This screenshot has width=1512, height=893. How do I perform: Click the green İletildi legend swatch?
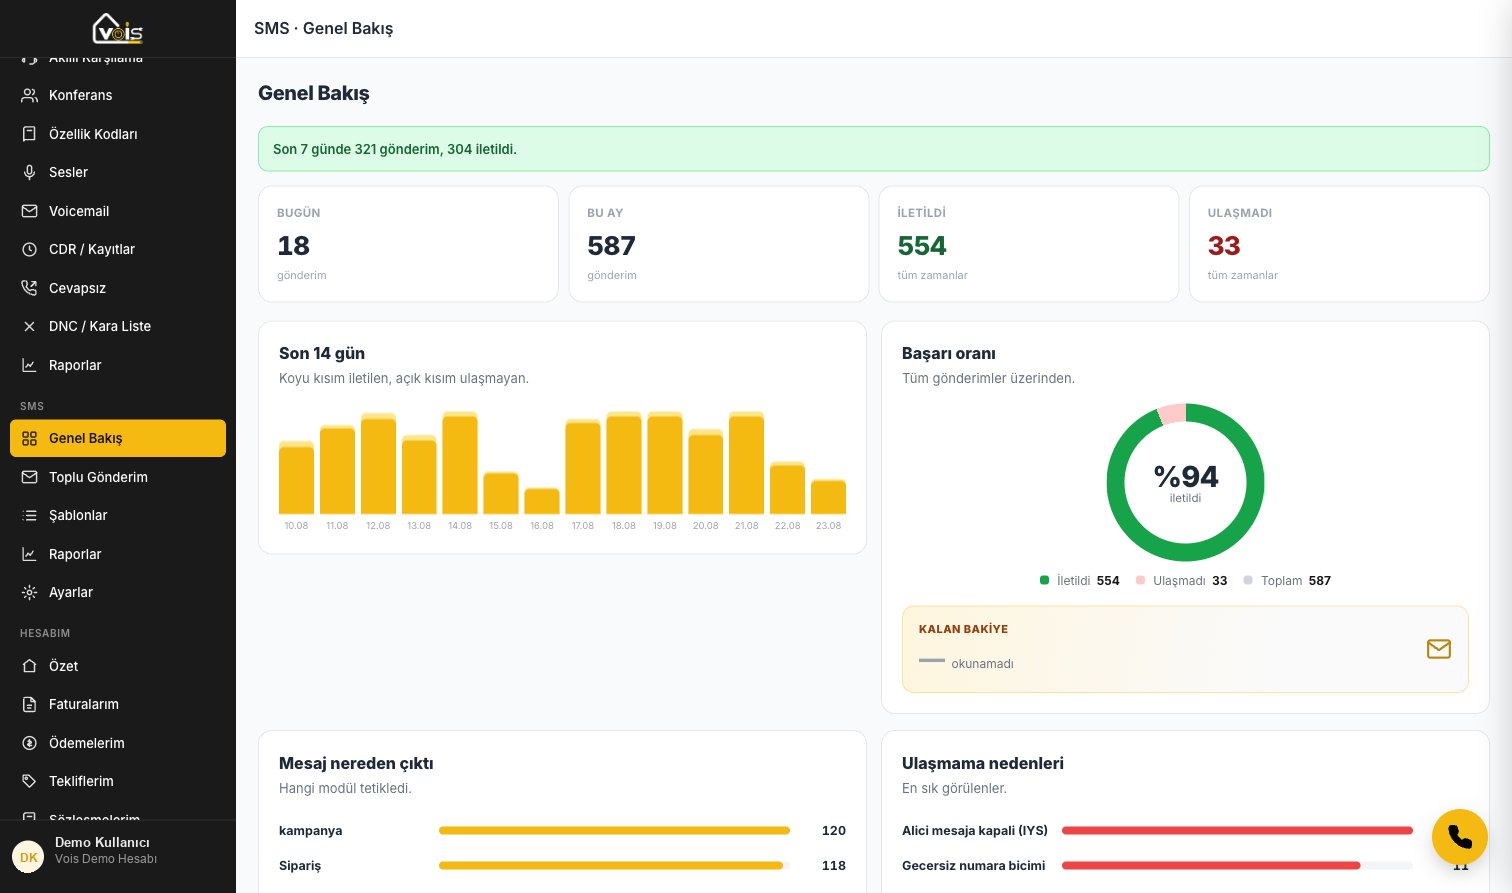pyautogui.click(x=1045, y=580)
